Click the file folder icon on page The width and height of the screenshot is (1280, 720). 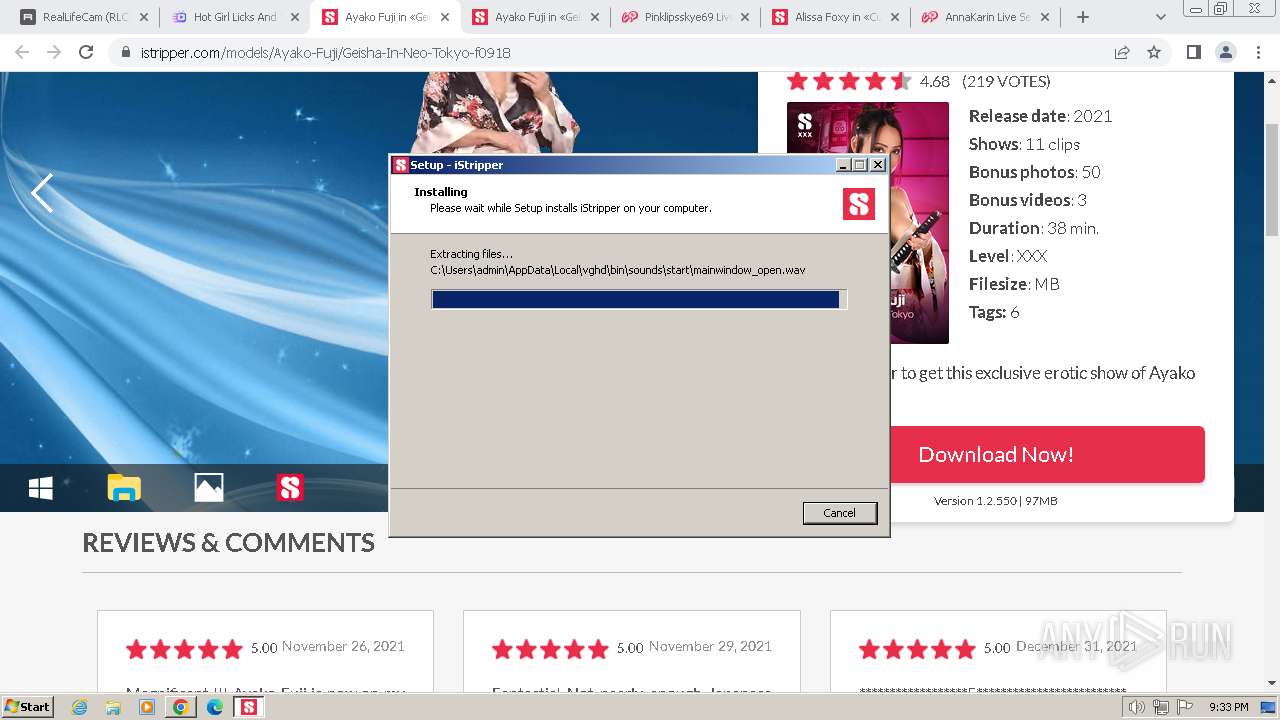(124, 488)
